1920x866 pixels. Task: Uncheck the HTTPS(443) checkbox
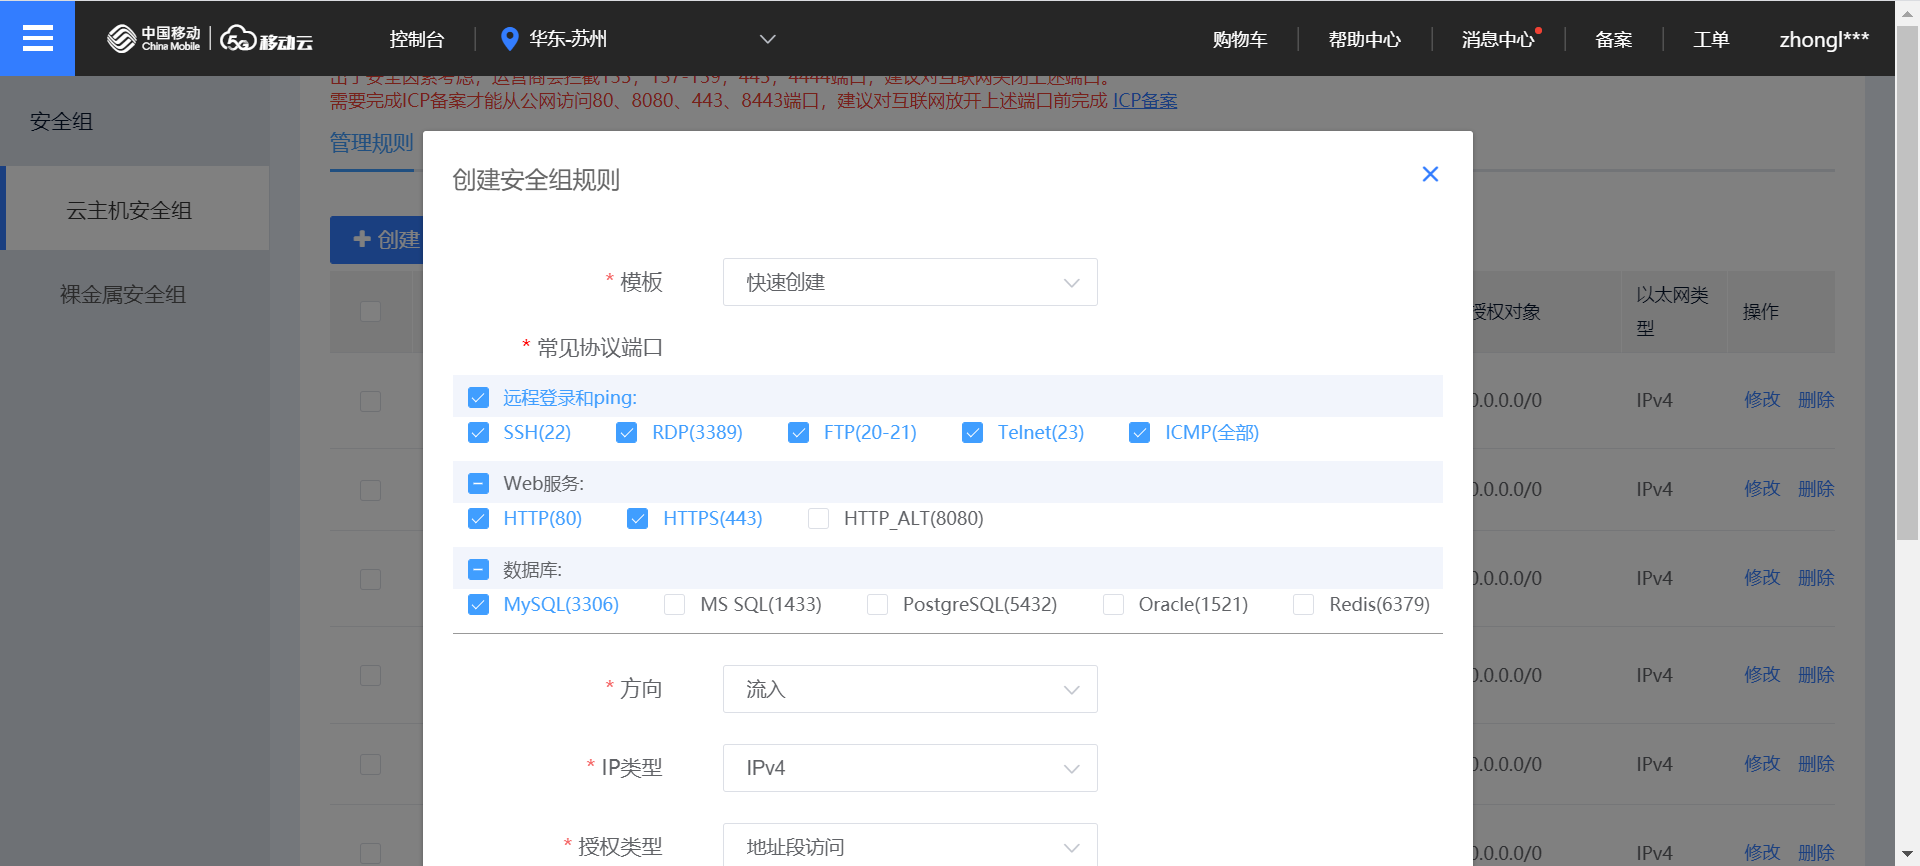pos(638,518)
